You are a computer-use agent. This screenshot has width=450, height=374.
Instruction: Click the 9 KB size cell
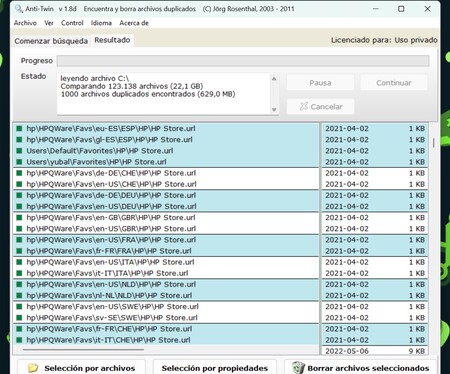tap(417, 351)
